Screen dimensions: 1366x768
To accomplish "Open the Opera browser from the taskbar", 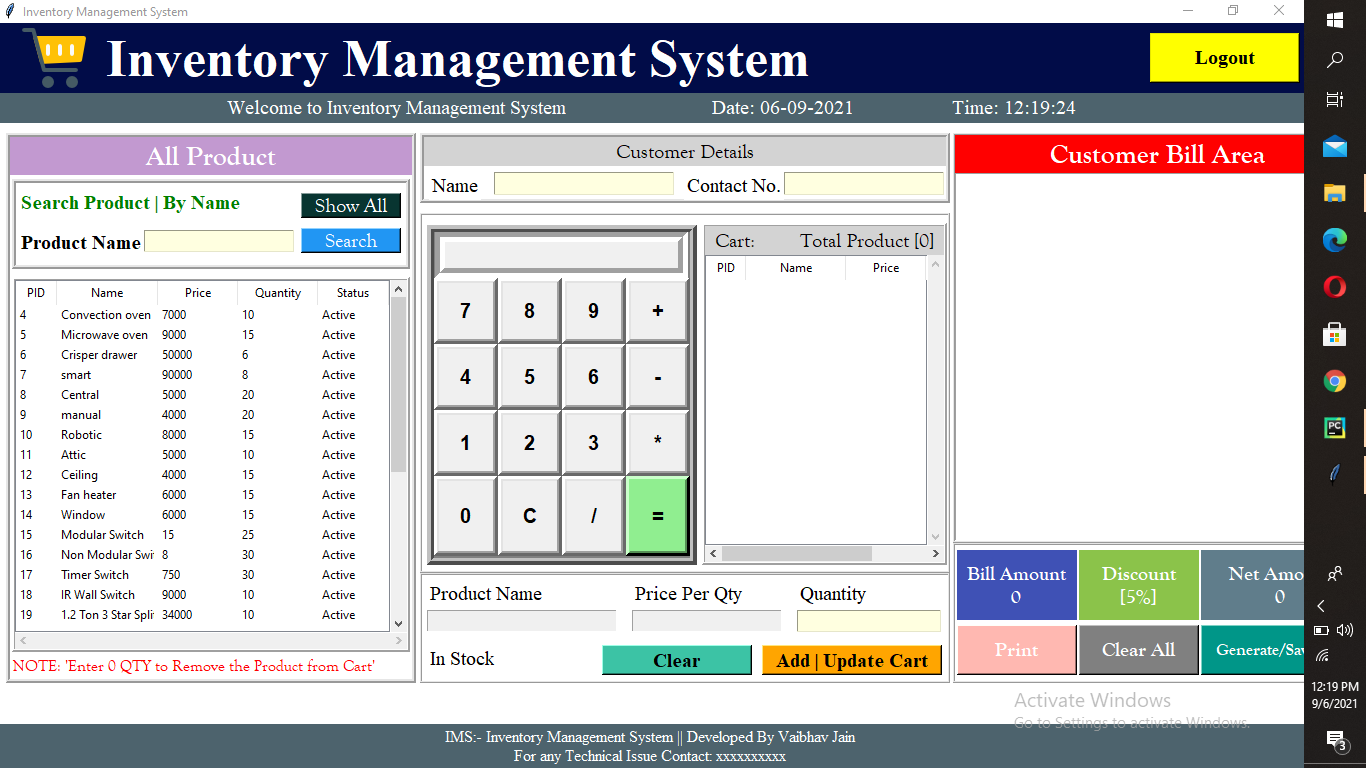I will [1334, 287].
